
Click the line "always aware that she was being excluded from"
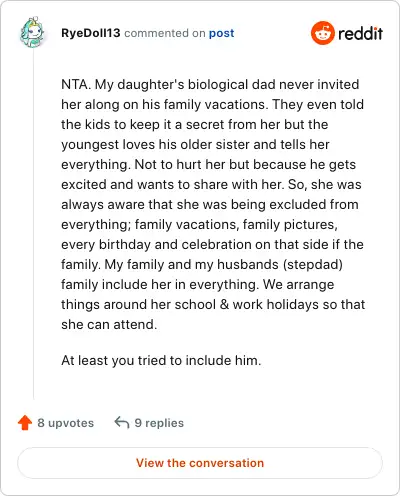pos(210,205)
